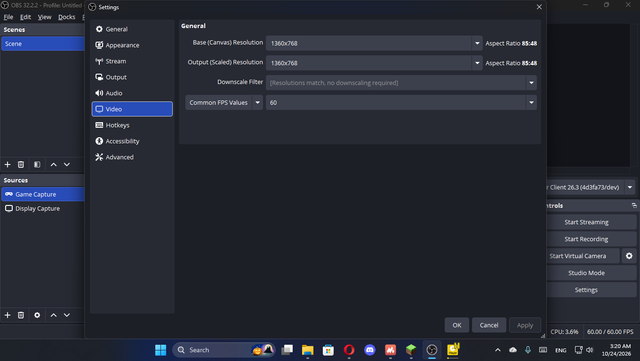Click Start Streaming in OBS controls
Screen dimensions: 640x361
pyautogui.click(x=591, y=222)
